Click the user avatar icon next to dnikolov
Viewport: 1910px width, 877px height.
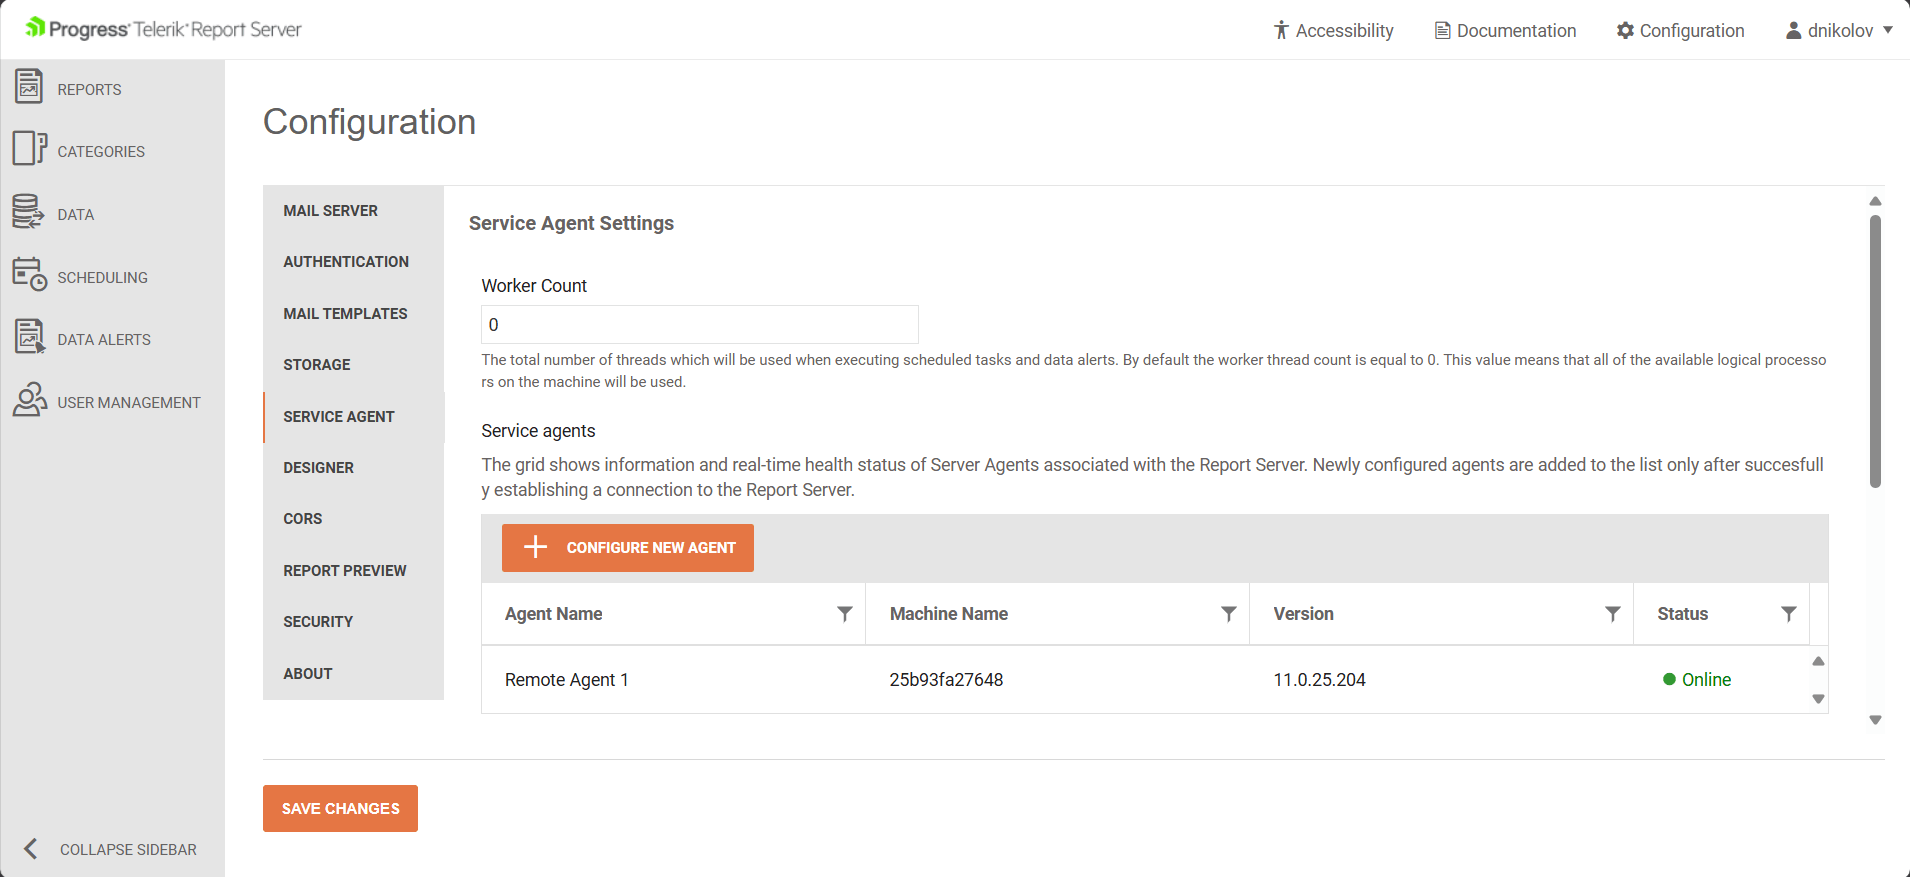(x=1794, y=30)
